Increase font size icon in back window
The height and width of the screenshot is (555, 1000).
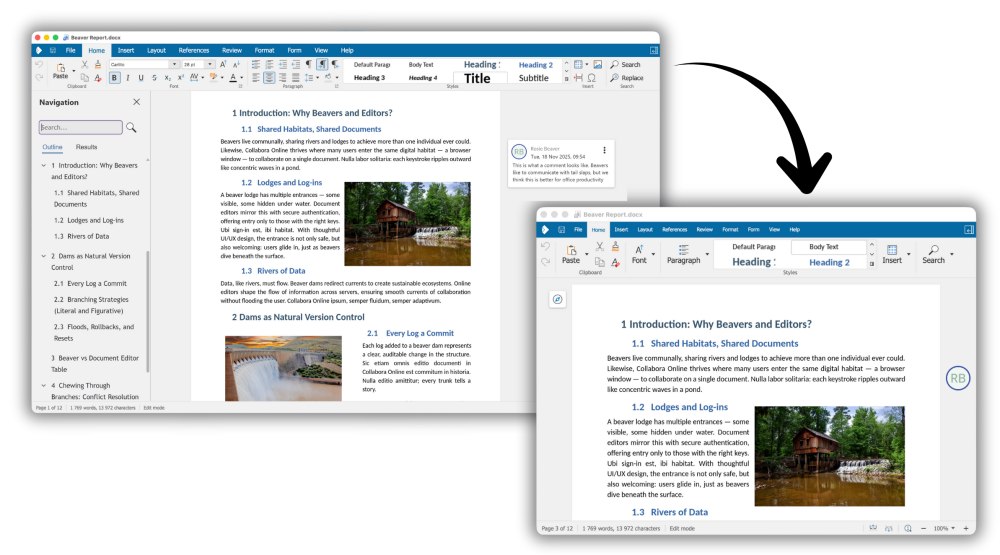click(x=223, y=64)
